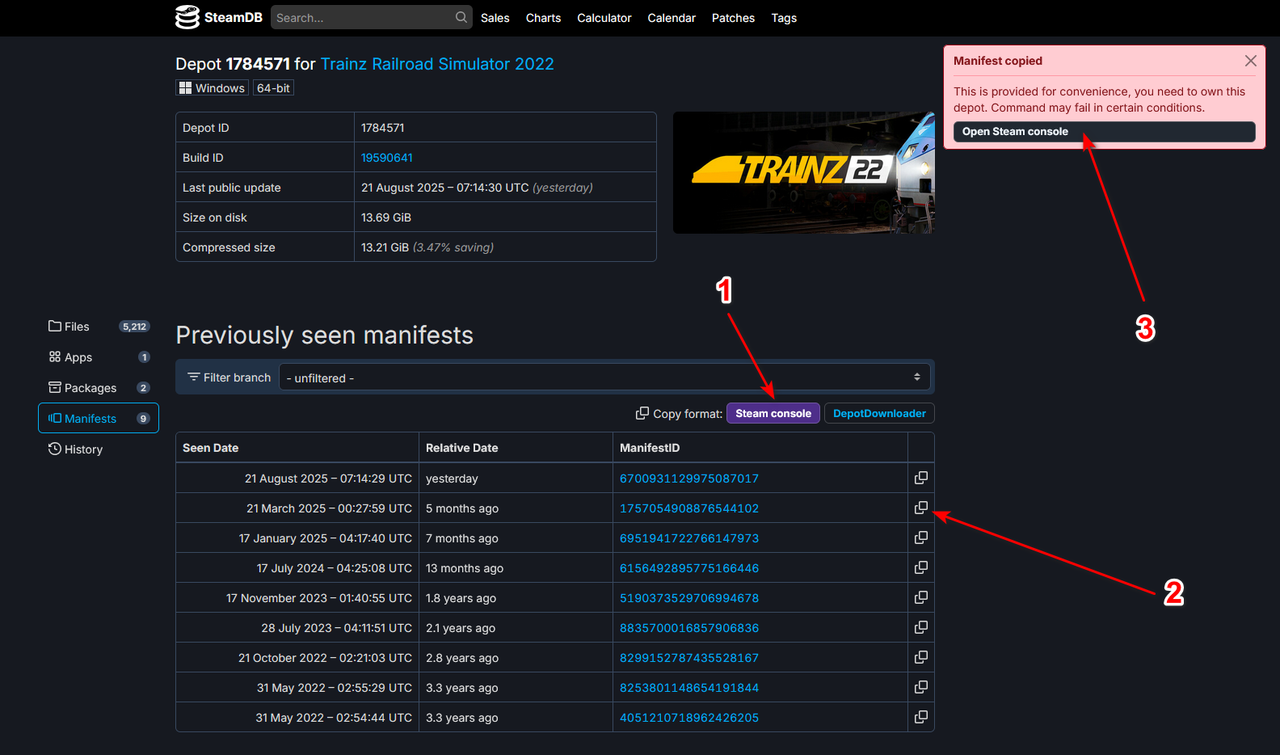Viewport: 1280px width, 755px height.
Task: Copy manifest 6951941722766147973 using its copy icon
Action: coord(921,538)
